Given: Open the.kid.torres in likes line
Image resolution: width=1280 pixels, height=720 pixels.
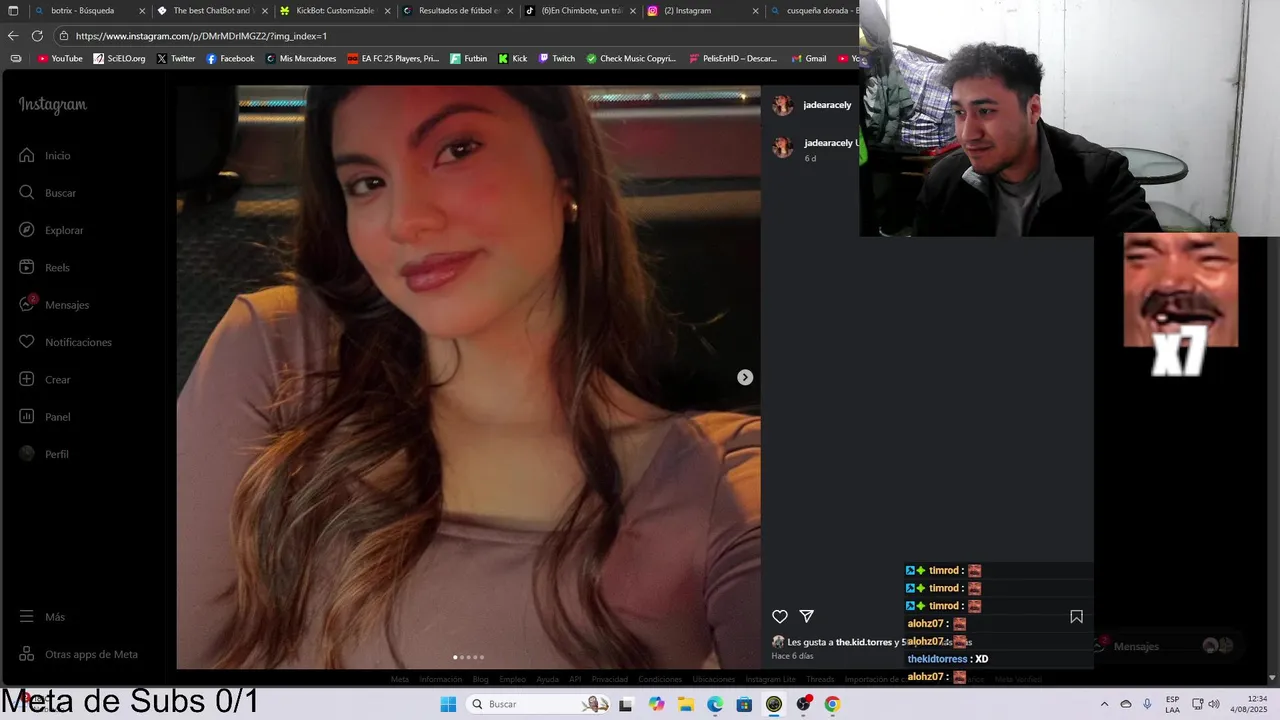Looking at the screenshot, I should (x=864, y=642).
